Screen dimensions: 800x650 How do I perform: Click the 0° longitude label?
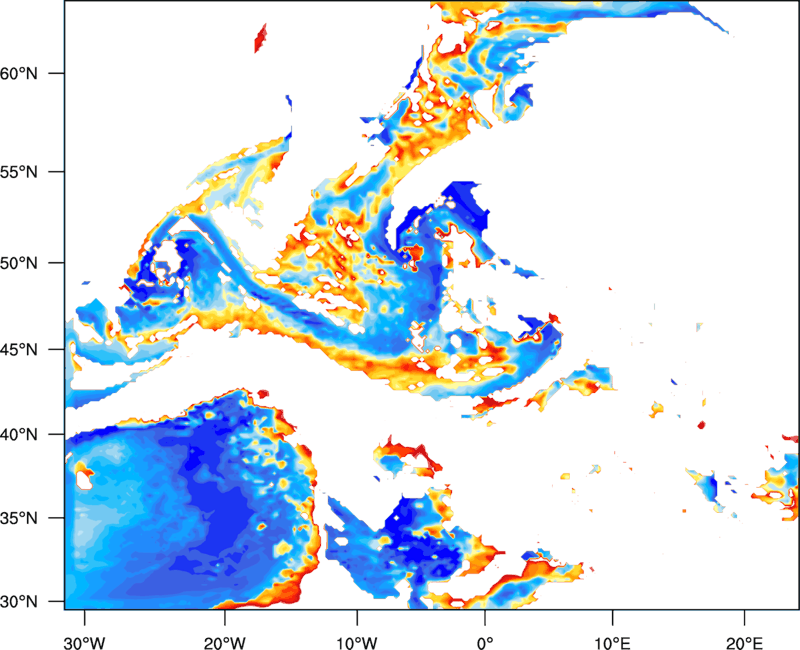pos(485,643)
